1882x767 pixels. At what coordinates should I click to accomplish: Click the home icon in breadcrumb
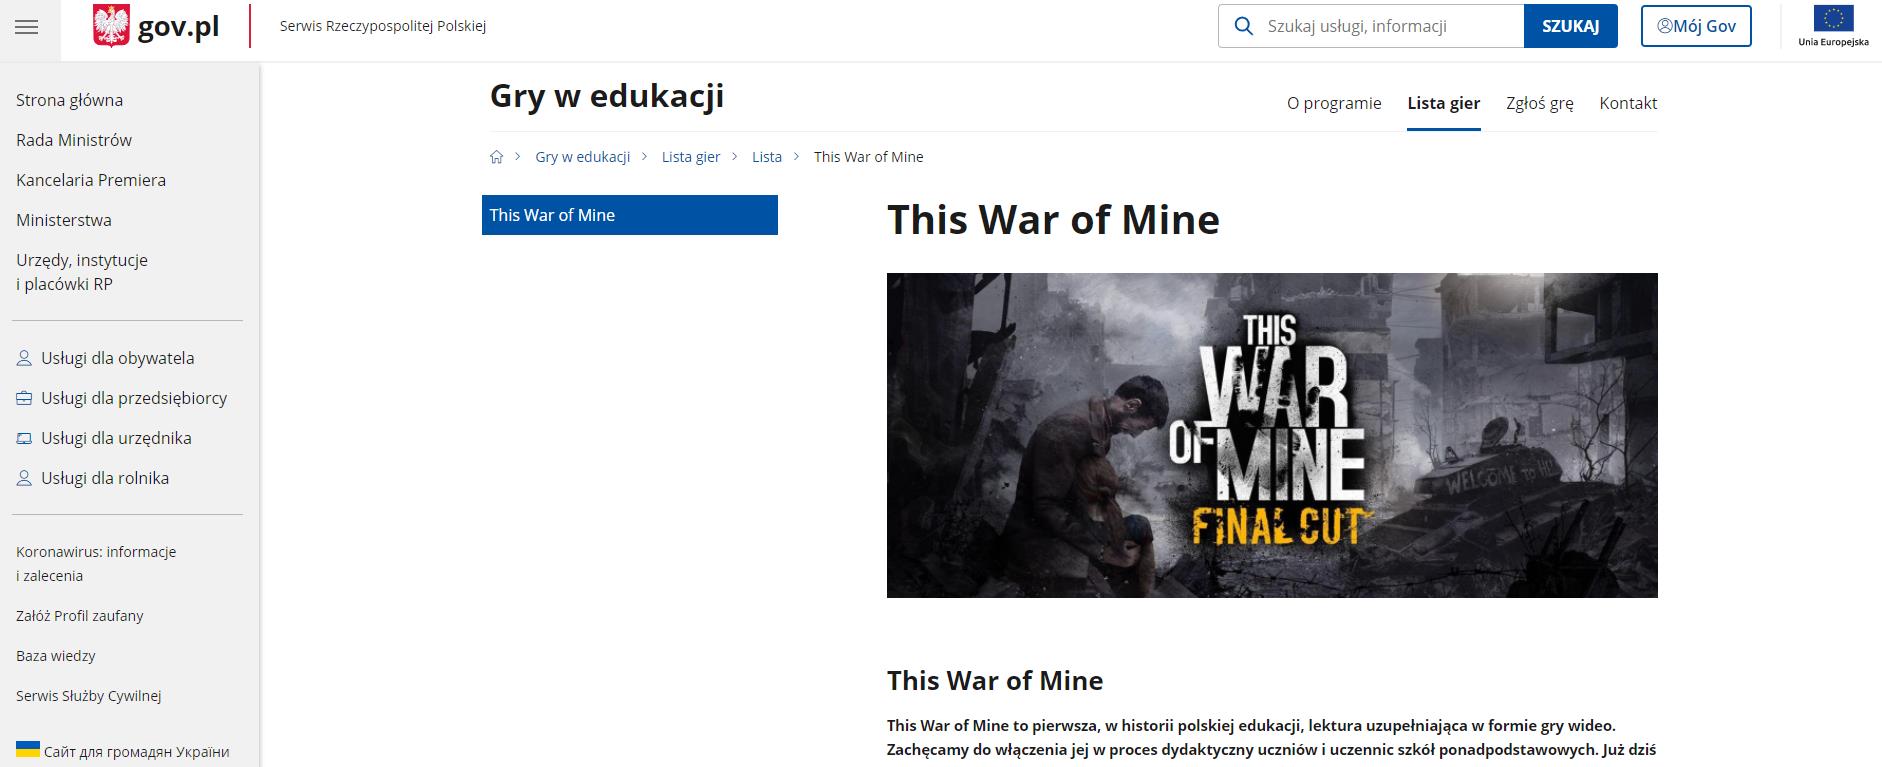(x=496, y=157)
